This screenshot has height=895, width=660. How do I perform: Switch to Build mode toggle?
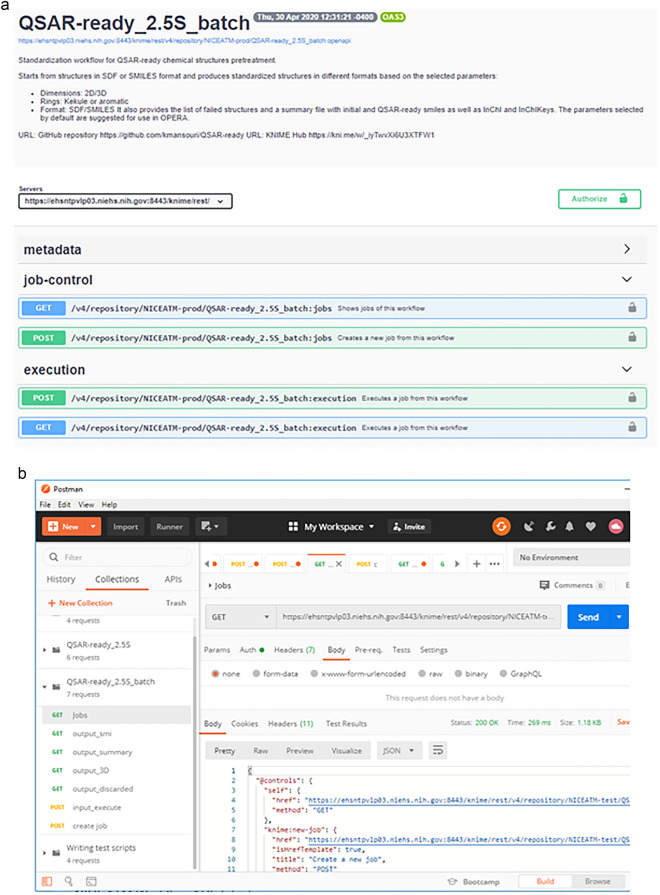pyautogui.click(x=545, y=881)
